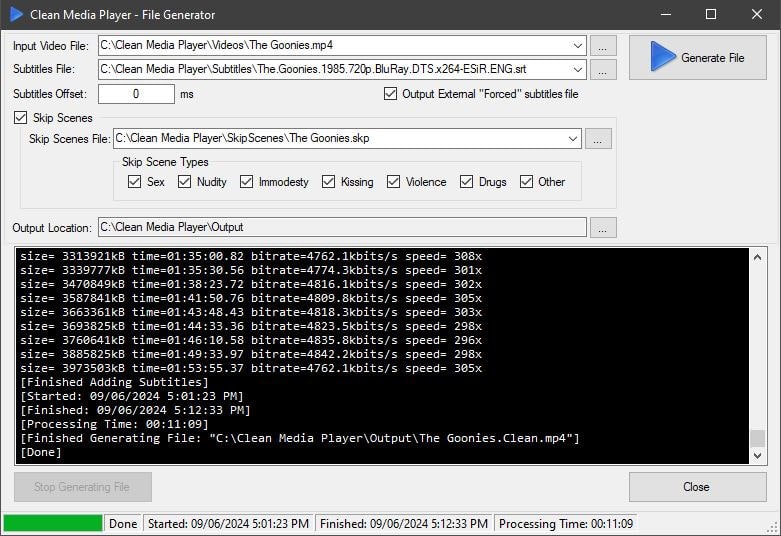Viewport: 781px width, 536px height.
Task: Click the Clean Media Player title bar icon
Action: (x=16, y=14)
